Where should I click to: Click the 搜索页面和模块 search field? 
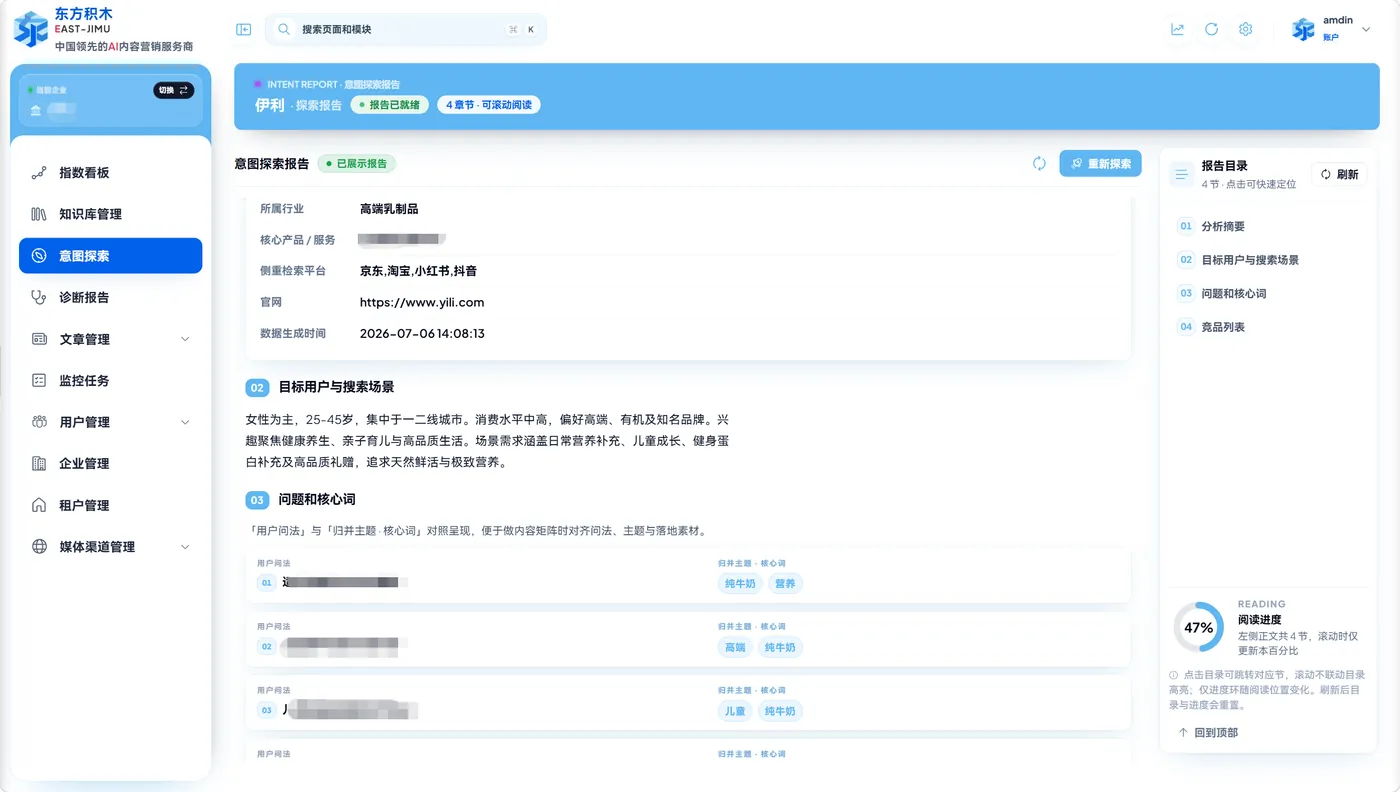point(405,30)
